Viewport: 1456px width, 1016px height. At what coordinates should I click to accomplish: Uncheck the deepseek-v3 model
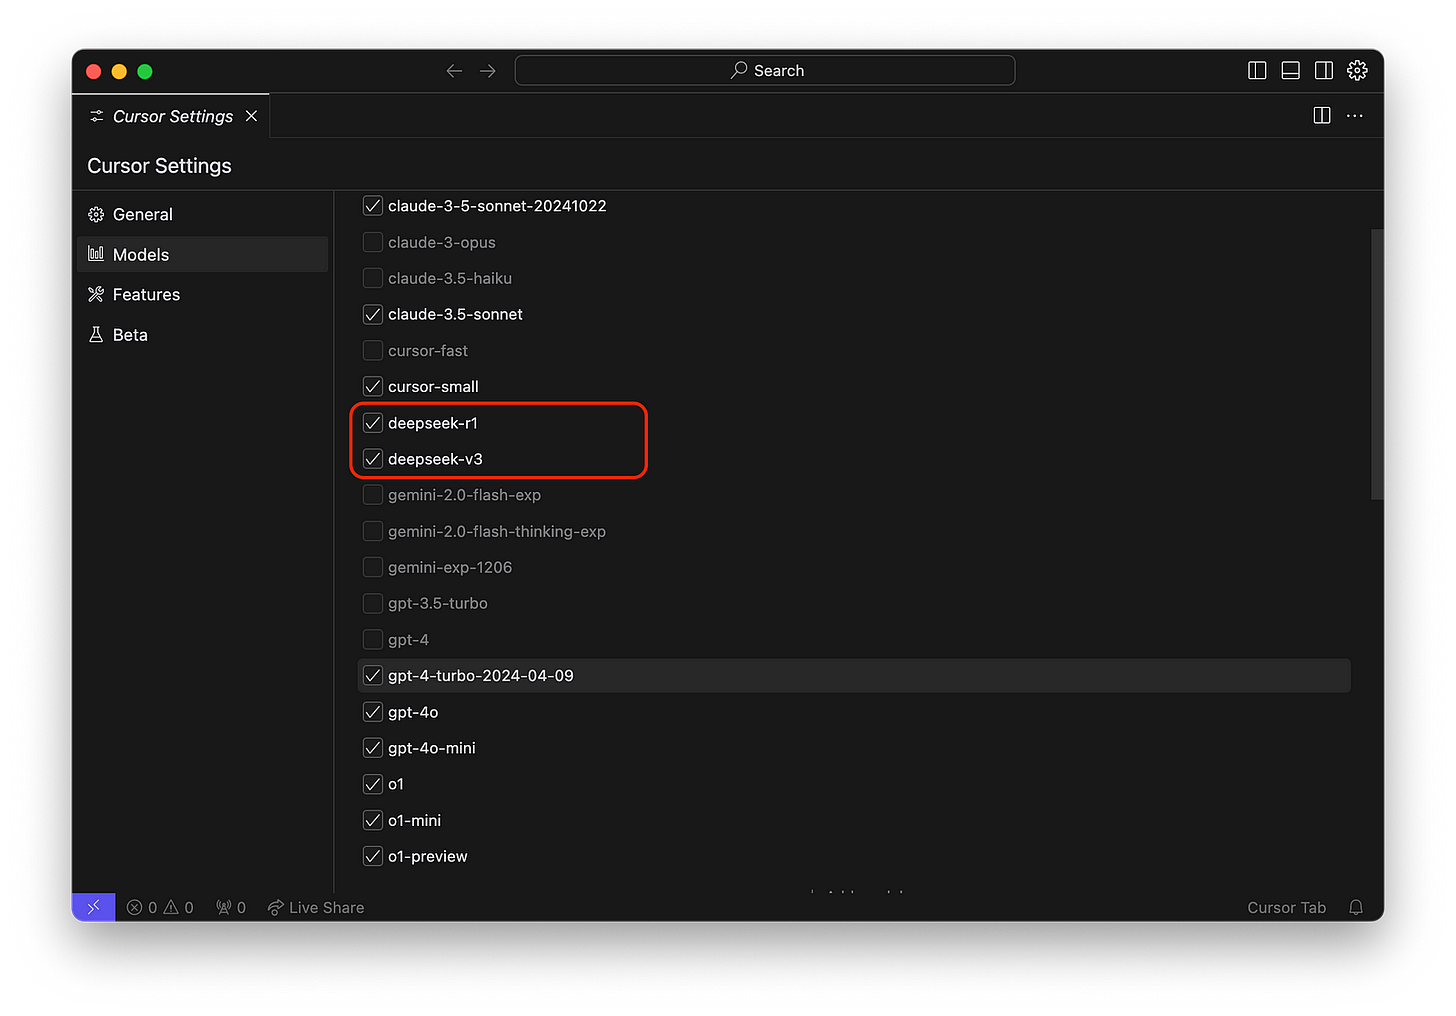point(372,458)
